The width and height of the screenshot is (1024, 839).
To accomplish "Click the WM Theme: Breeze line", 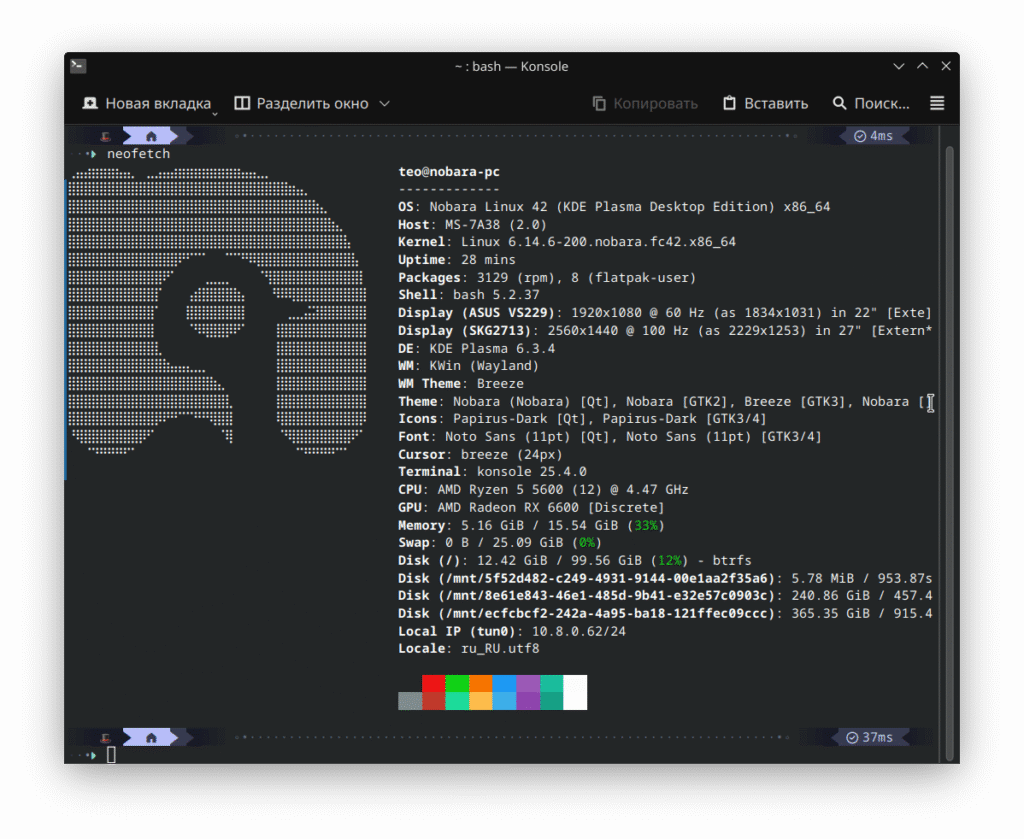I will click(x=460, y=384).
